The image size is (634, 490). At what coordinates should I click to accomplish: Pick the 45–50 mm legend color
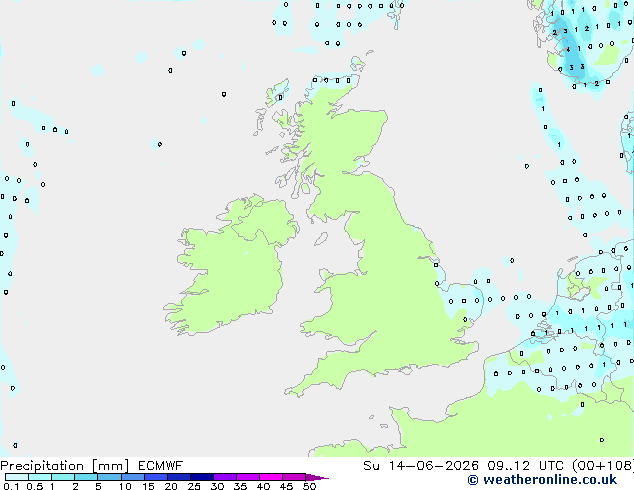pyautogui.click(x=294, y=477)
